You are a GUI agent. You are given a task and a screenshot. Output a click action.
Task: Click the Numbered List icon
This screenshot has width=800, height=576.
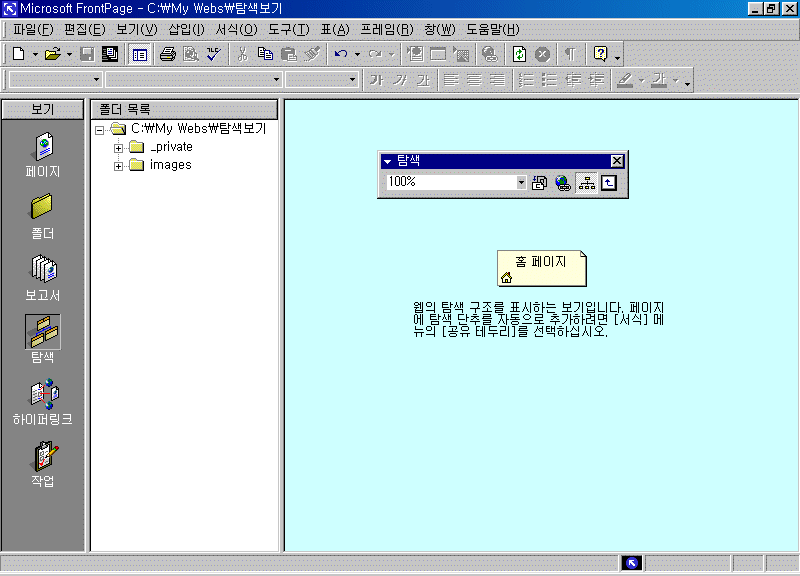(x=526, y=80)
